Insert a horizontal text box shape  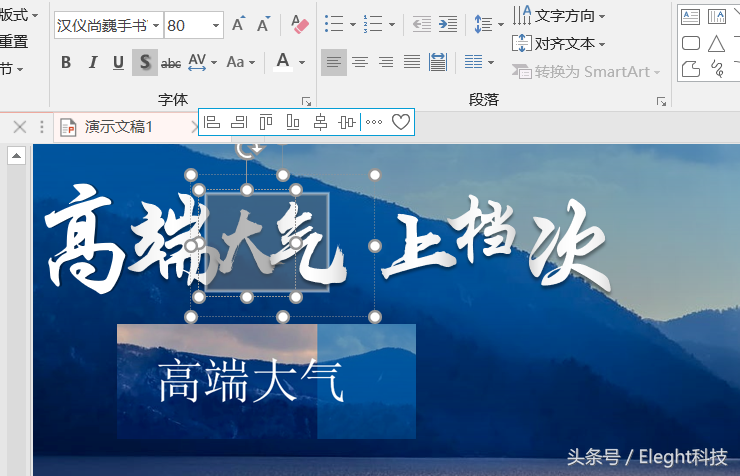click(690, 17)
